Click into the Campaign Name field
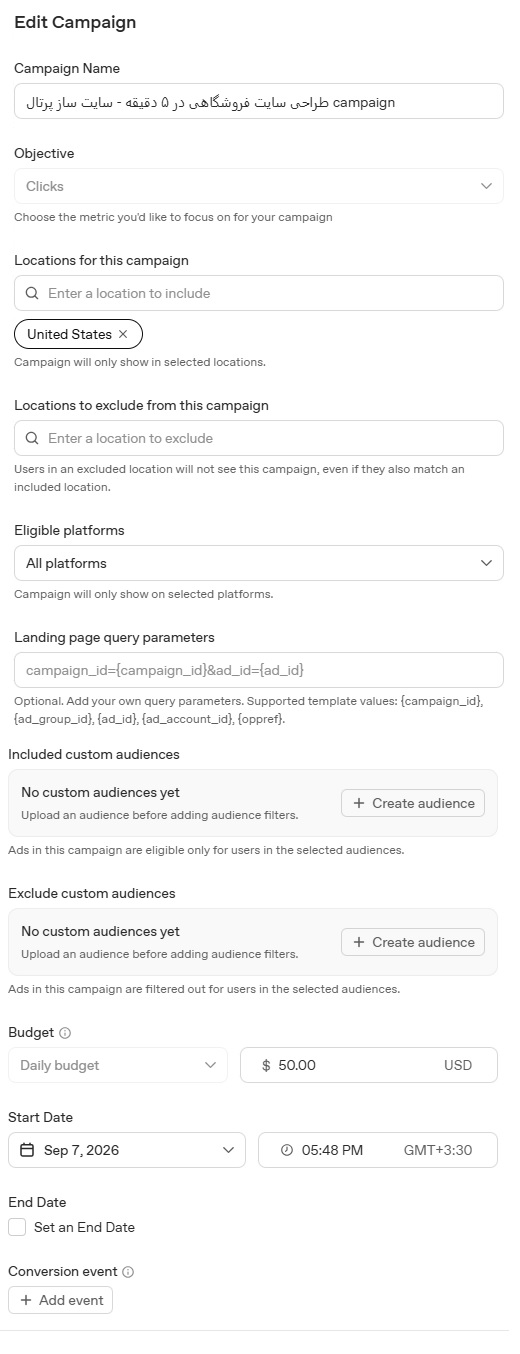The height and width of the screenshot is (1354, 520). (259, 101)
